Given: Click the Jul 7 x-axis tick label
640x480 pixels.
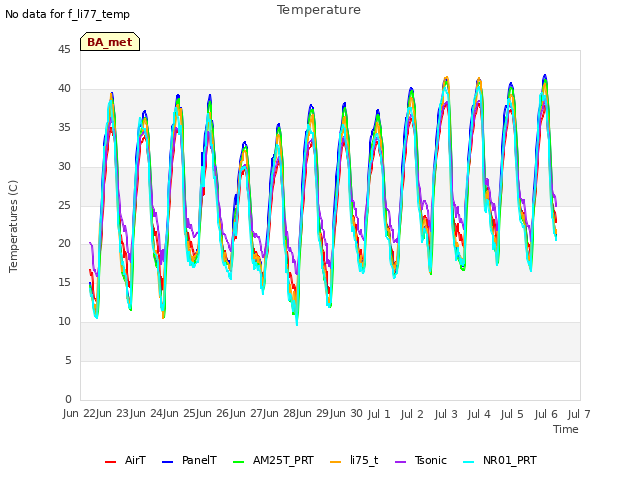Looking at the screenshot, I should tap(579, 414).
